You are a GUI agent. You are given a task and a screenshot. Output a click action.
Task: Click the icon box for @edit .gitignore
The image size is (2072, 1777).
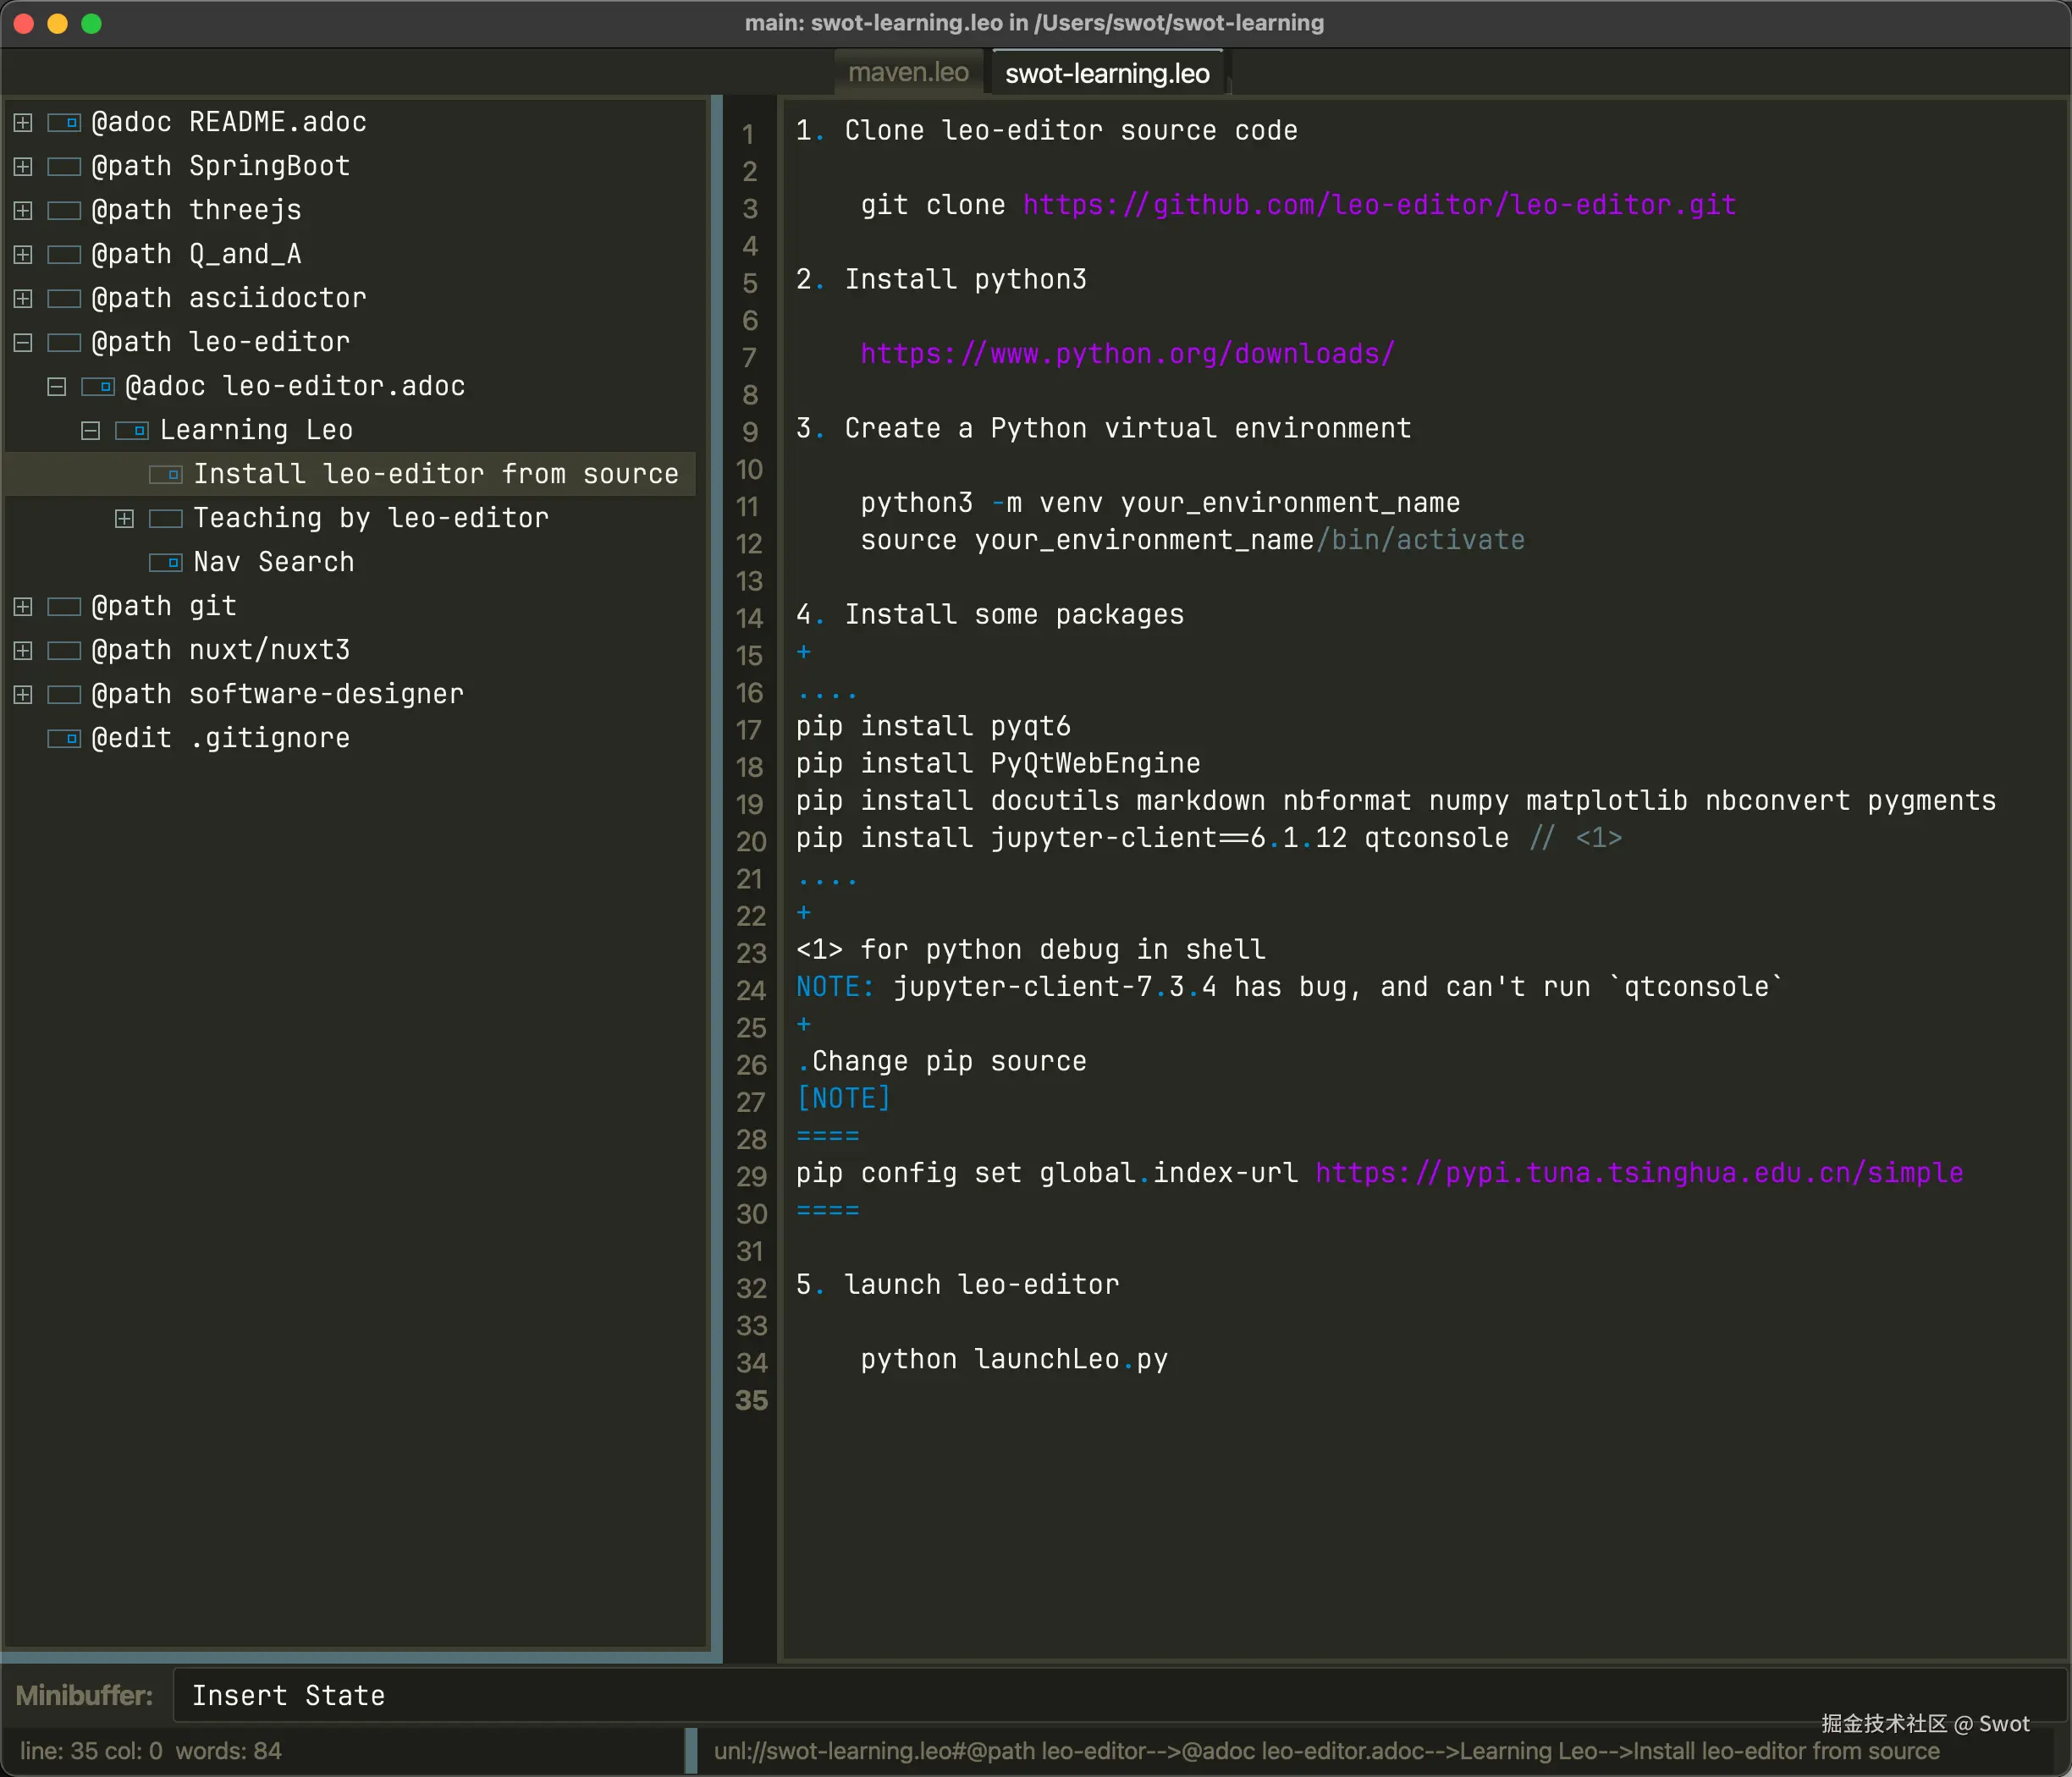pyautogui.click(x=64, y=739)
